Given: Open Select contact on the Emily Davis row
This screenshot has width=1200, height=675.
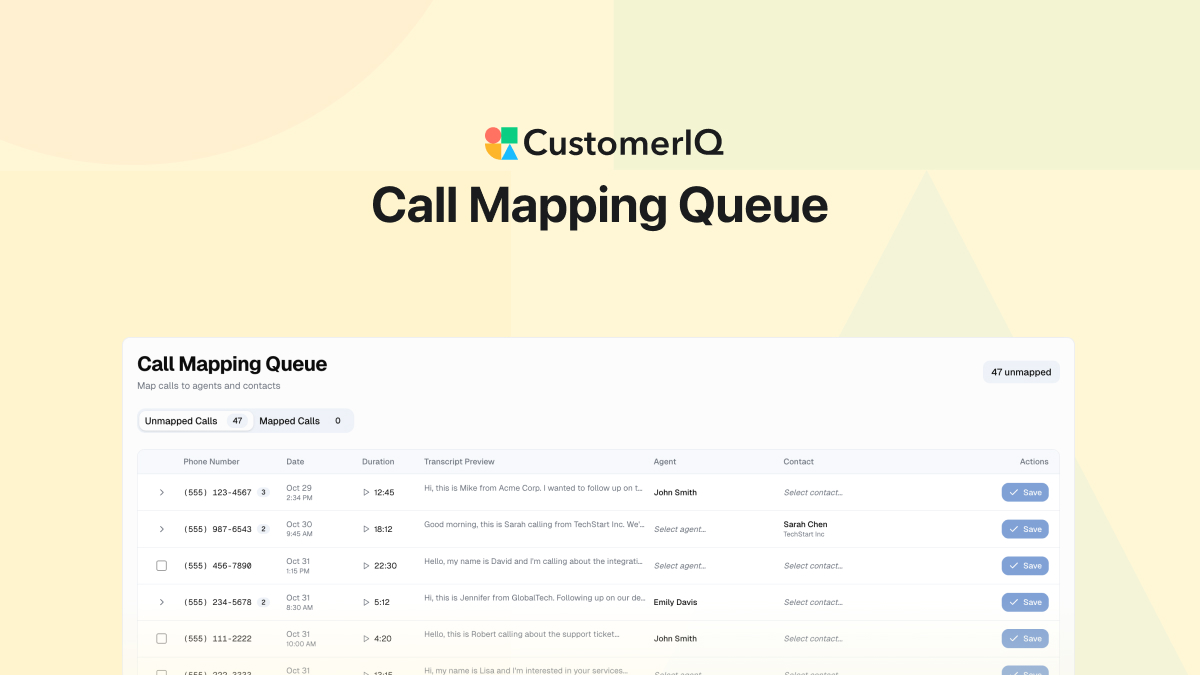Looking at the screenshot, I should pyautogui.click(x=813, y=602).
